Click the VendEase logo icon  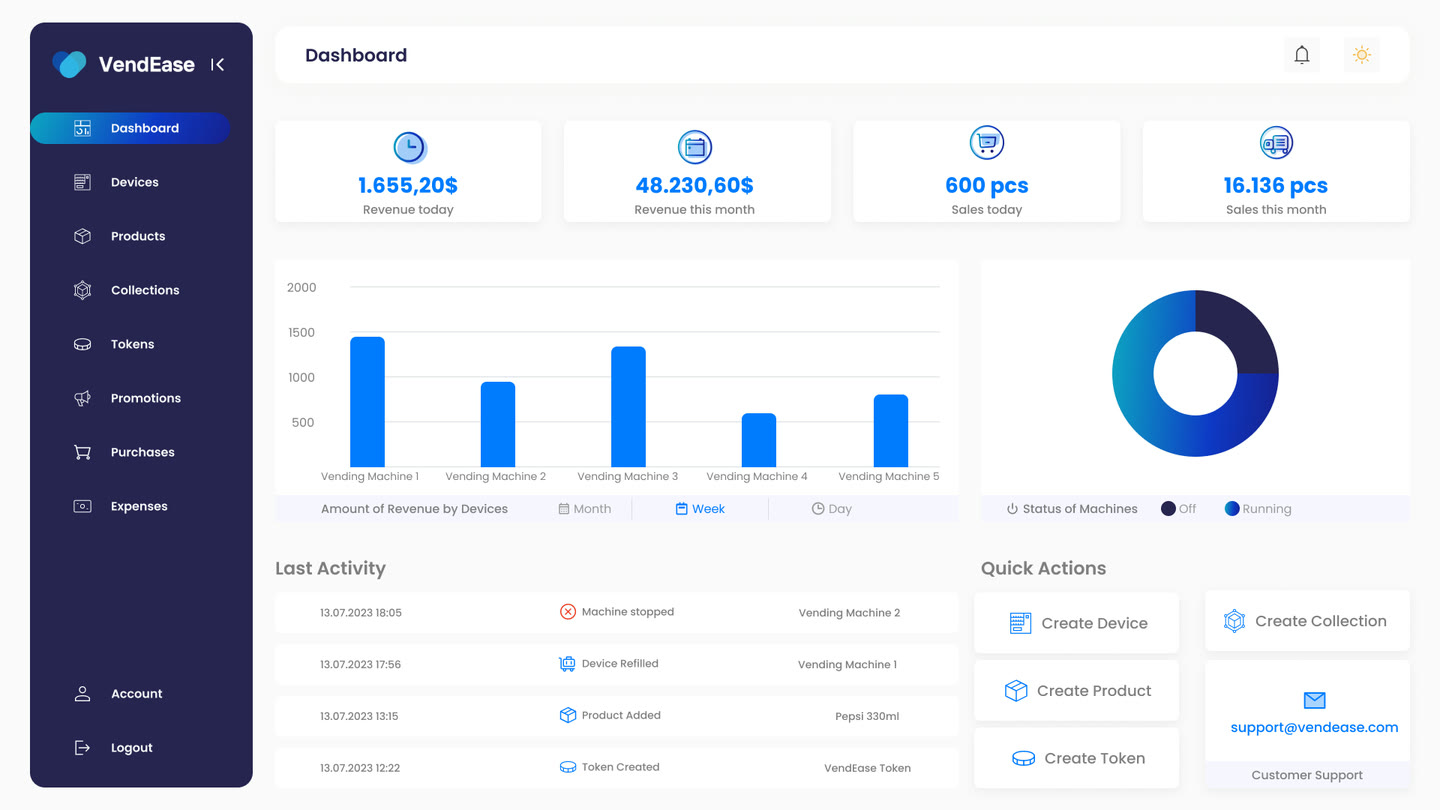pyautogui.click(x=70, y=64)
